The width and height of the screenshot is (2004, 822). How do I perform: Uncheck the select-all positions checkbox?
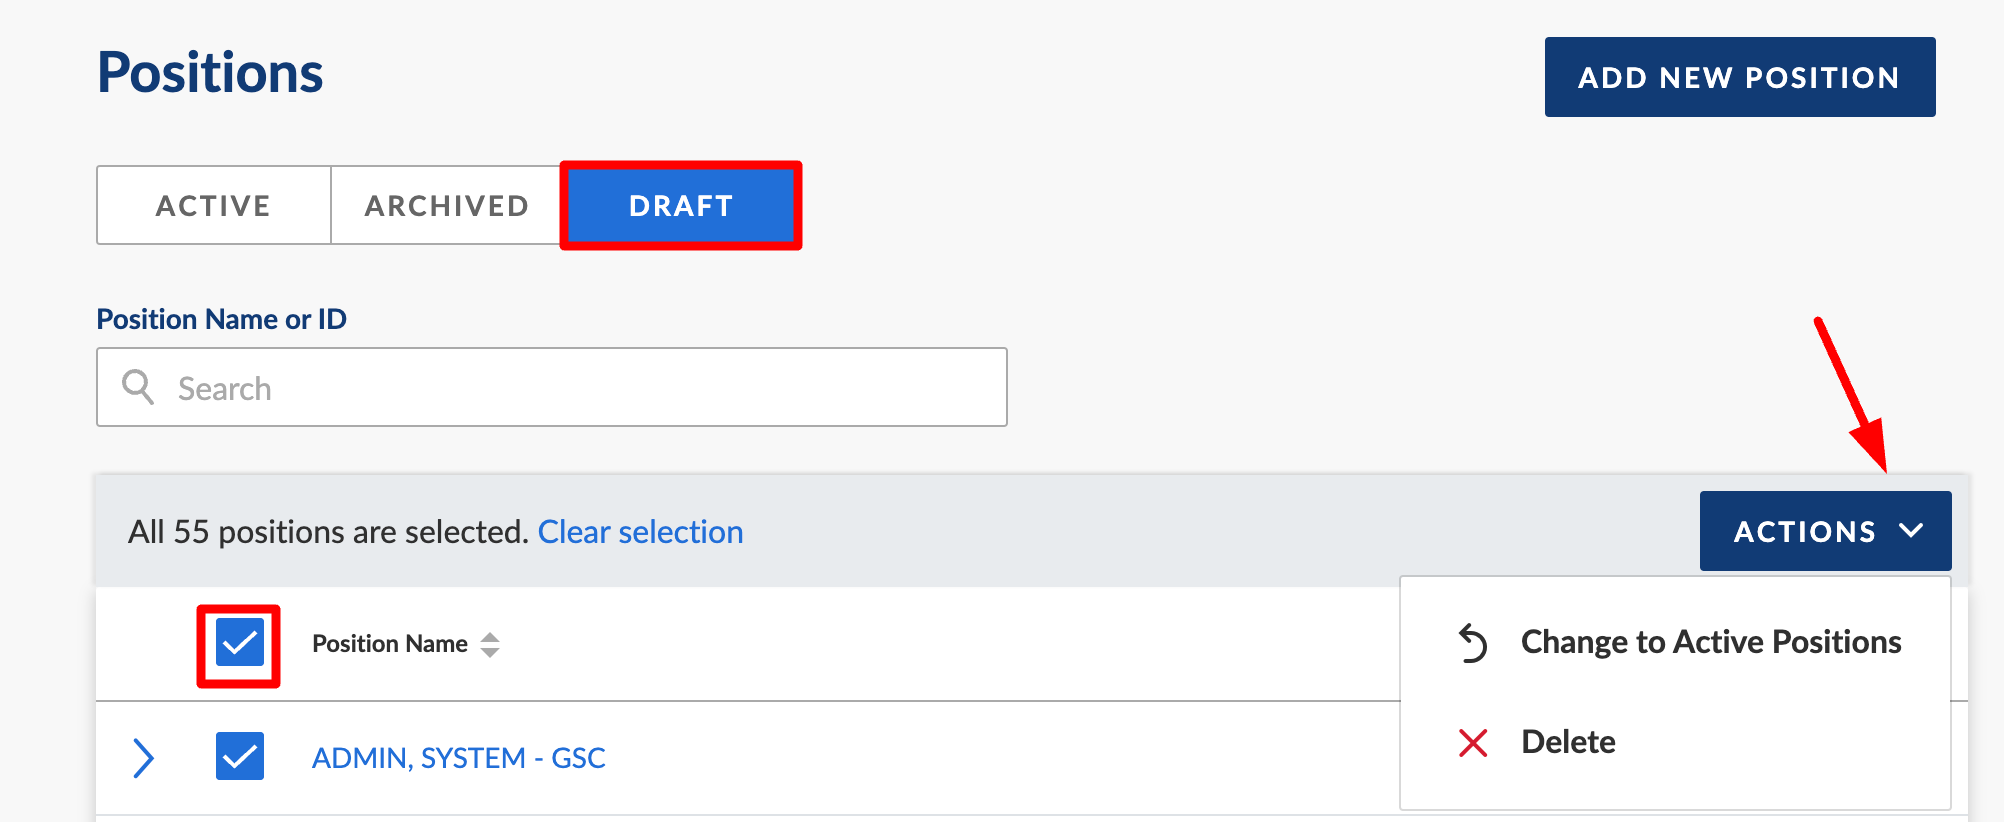tap(240, 642)
